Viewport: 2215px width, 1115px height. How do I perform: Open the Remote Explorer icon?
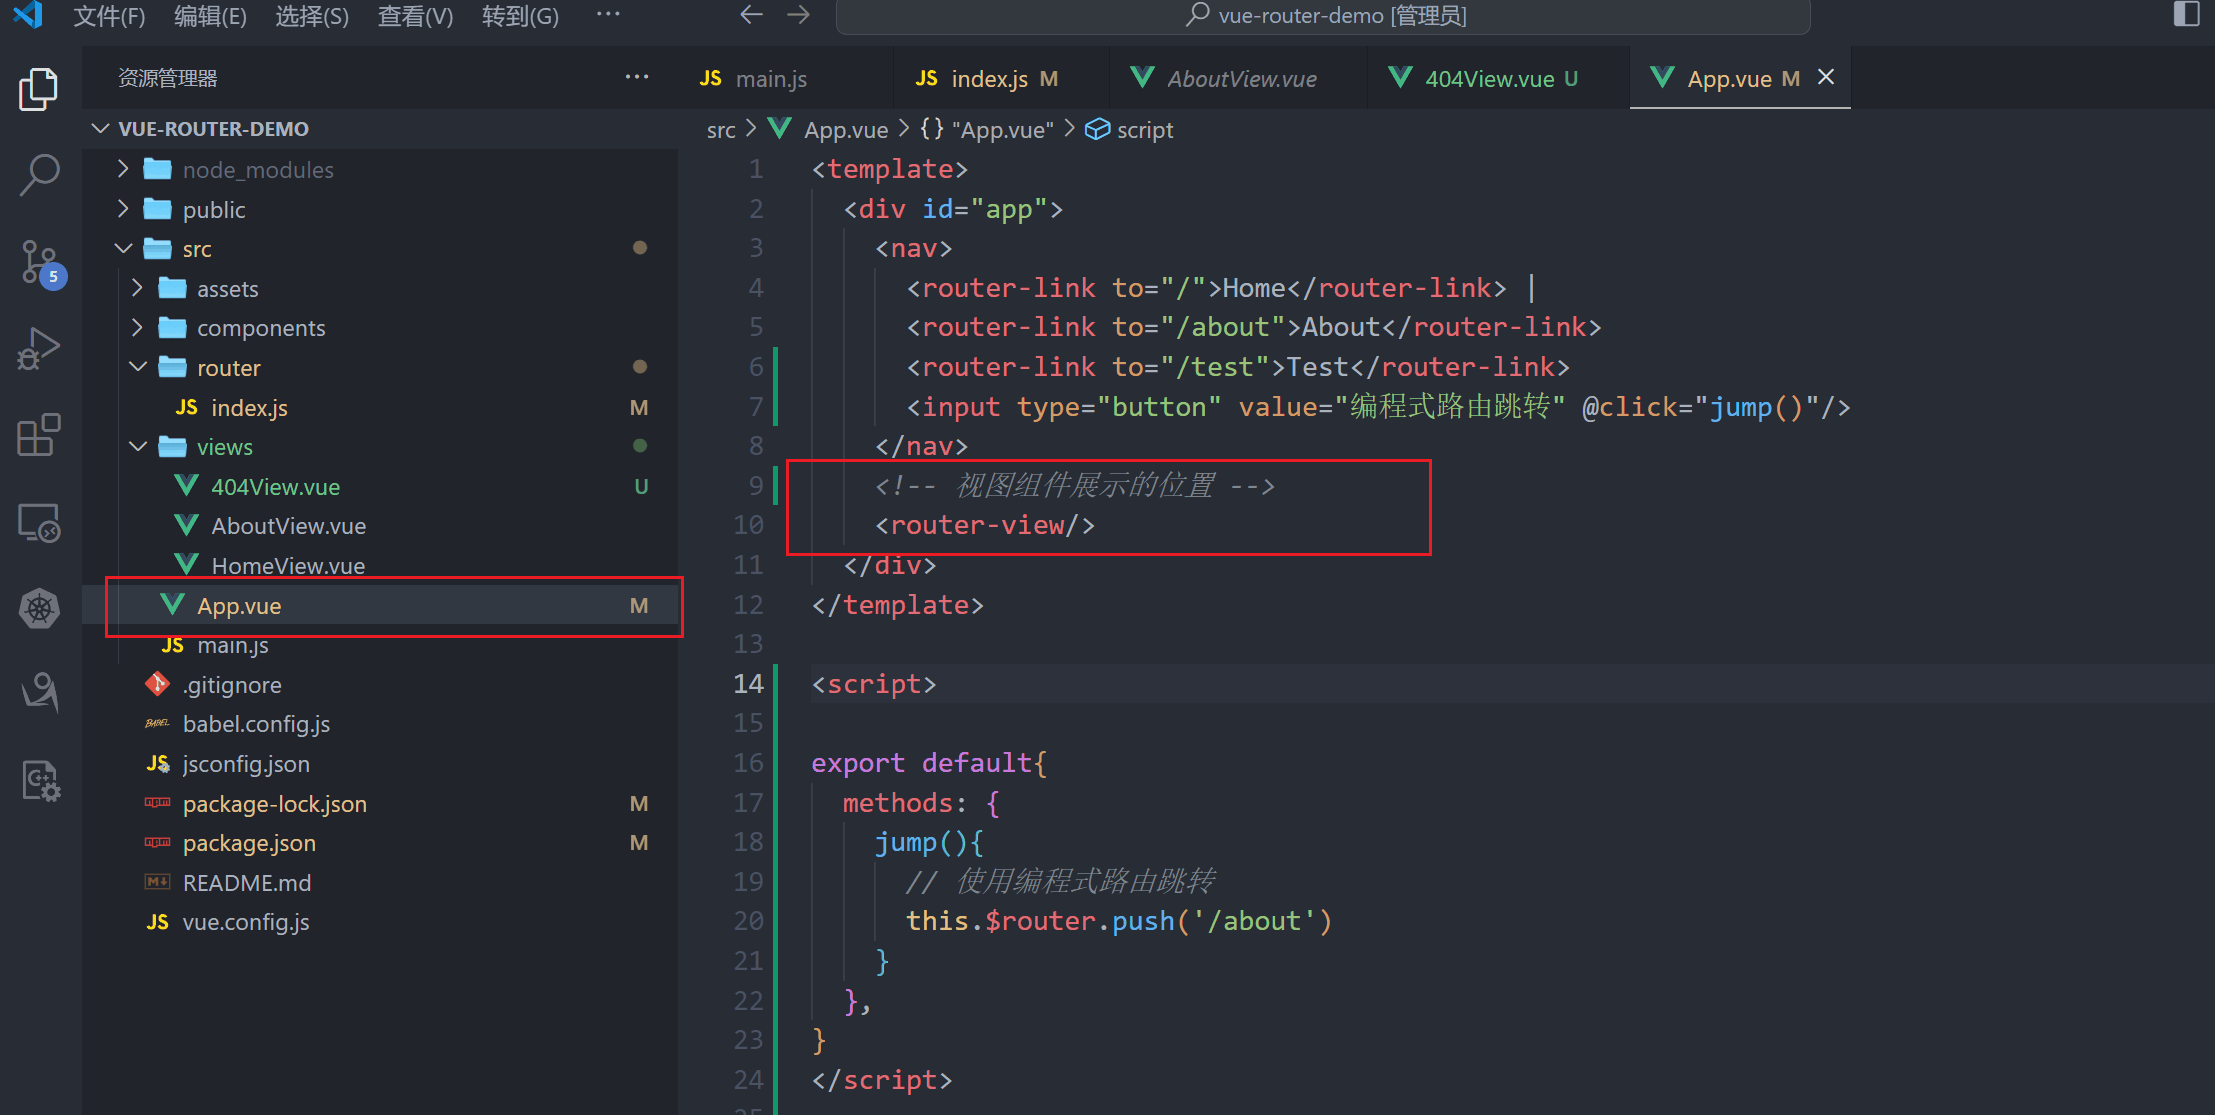pos(39,522)
